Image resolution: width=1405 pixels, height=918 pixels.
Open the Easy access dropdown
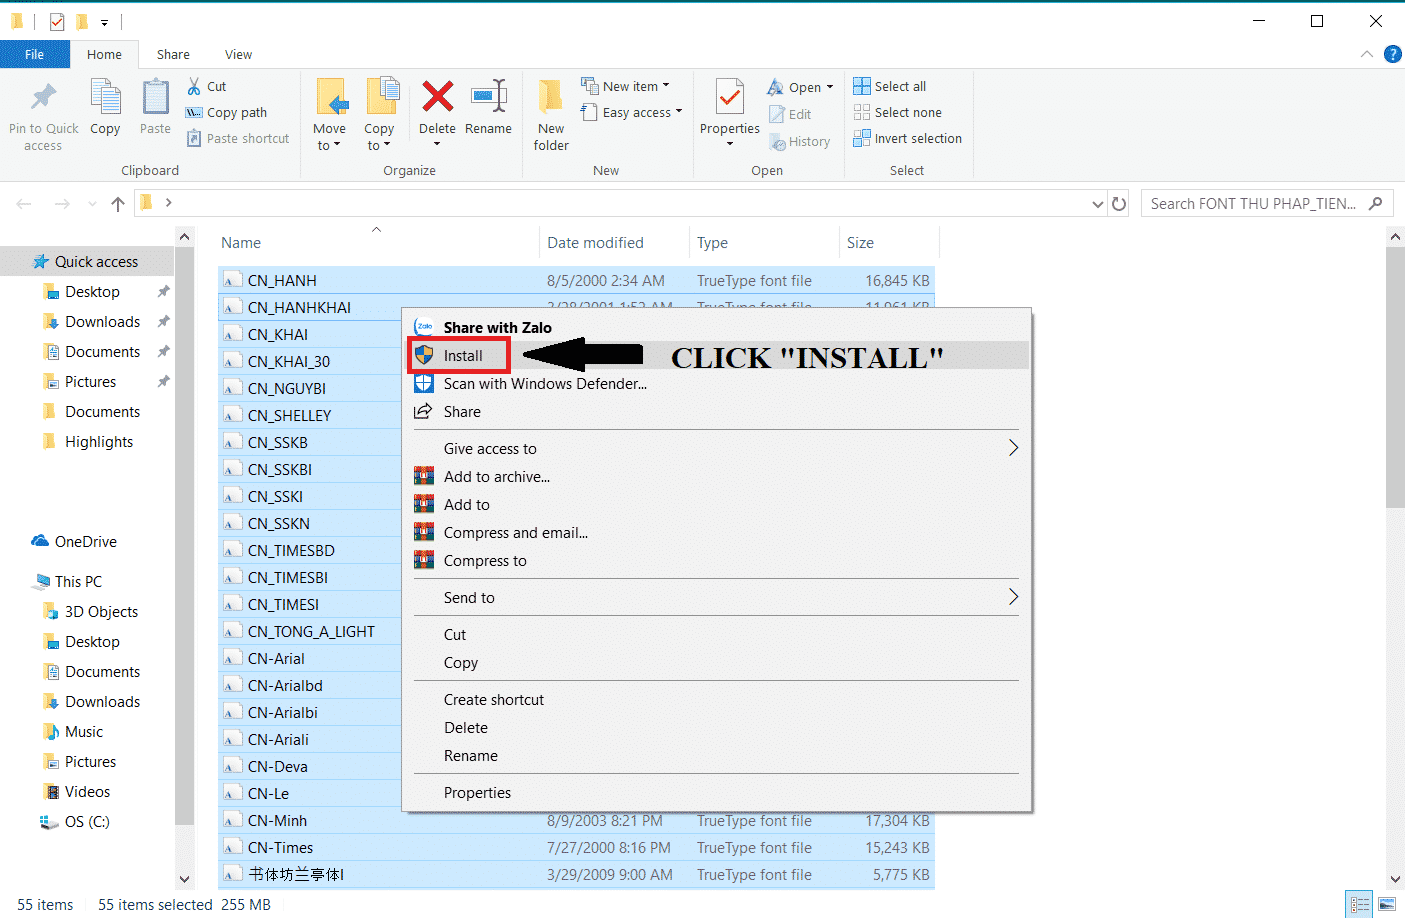(631, 112)
